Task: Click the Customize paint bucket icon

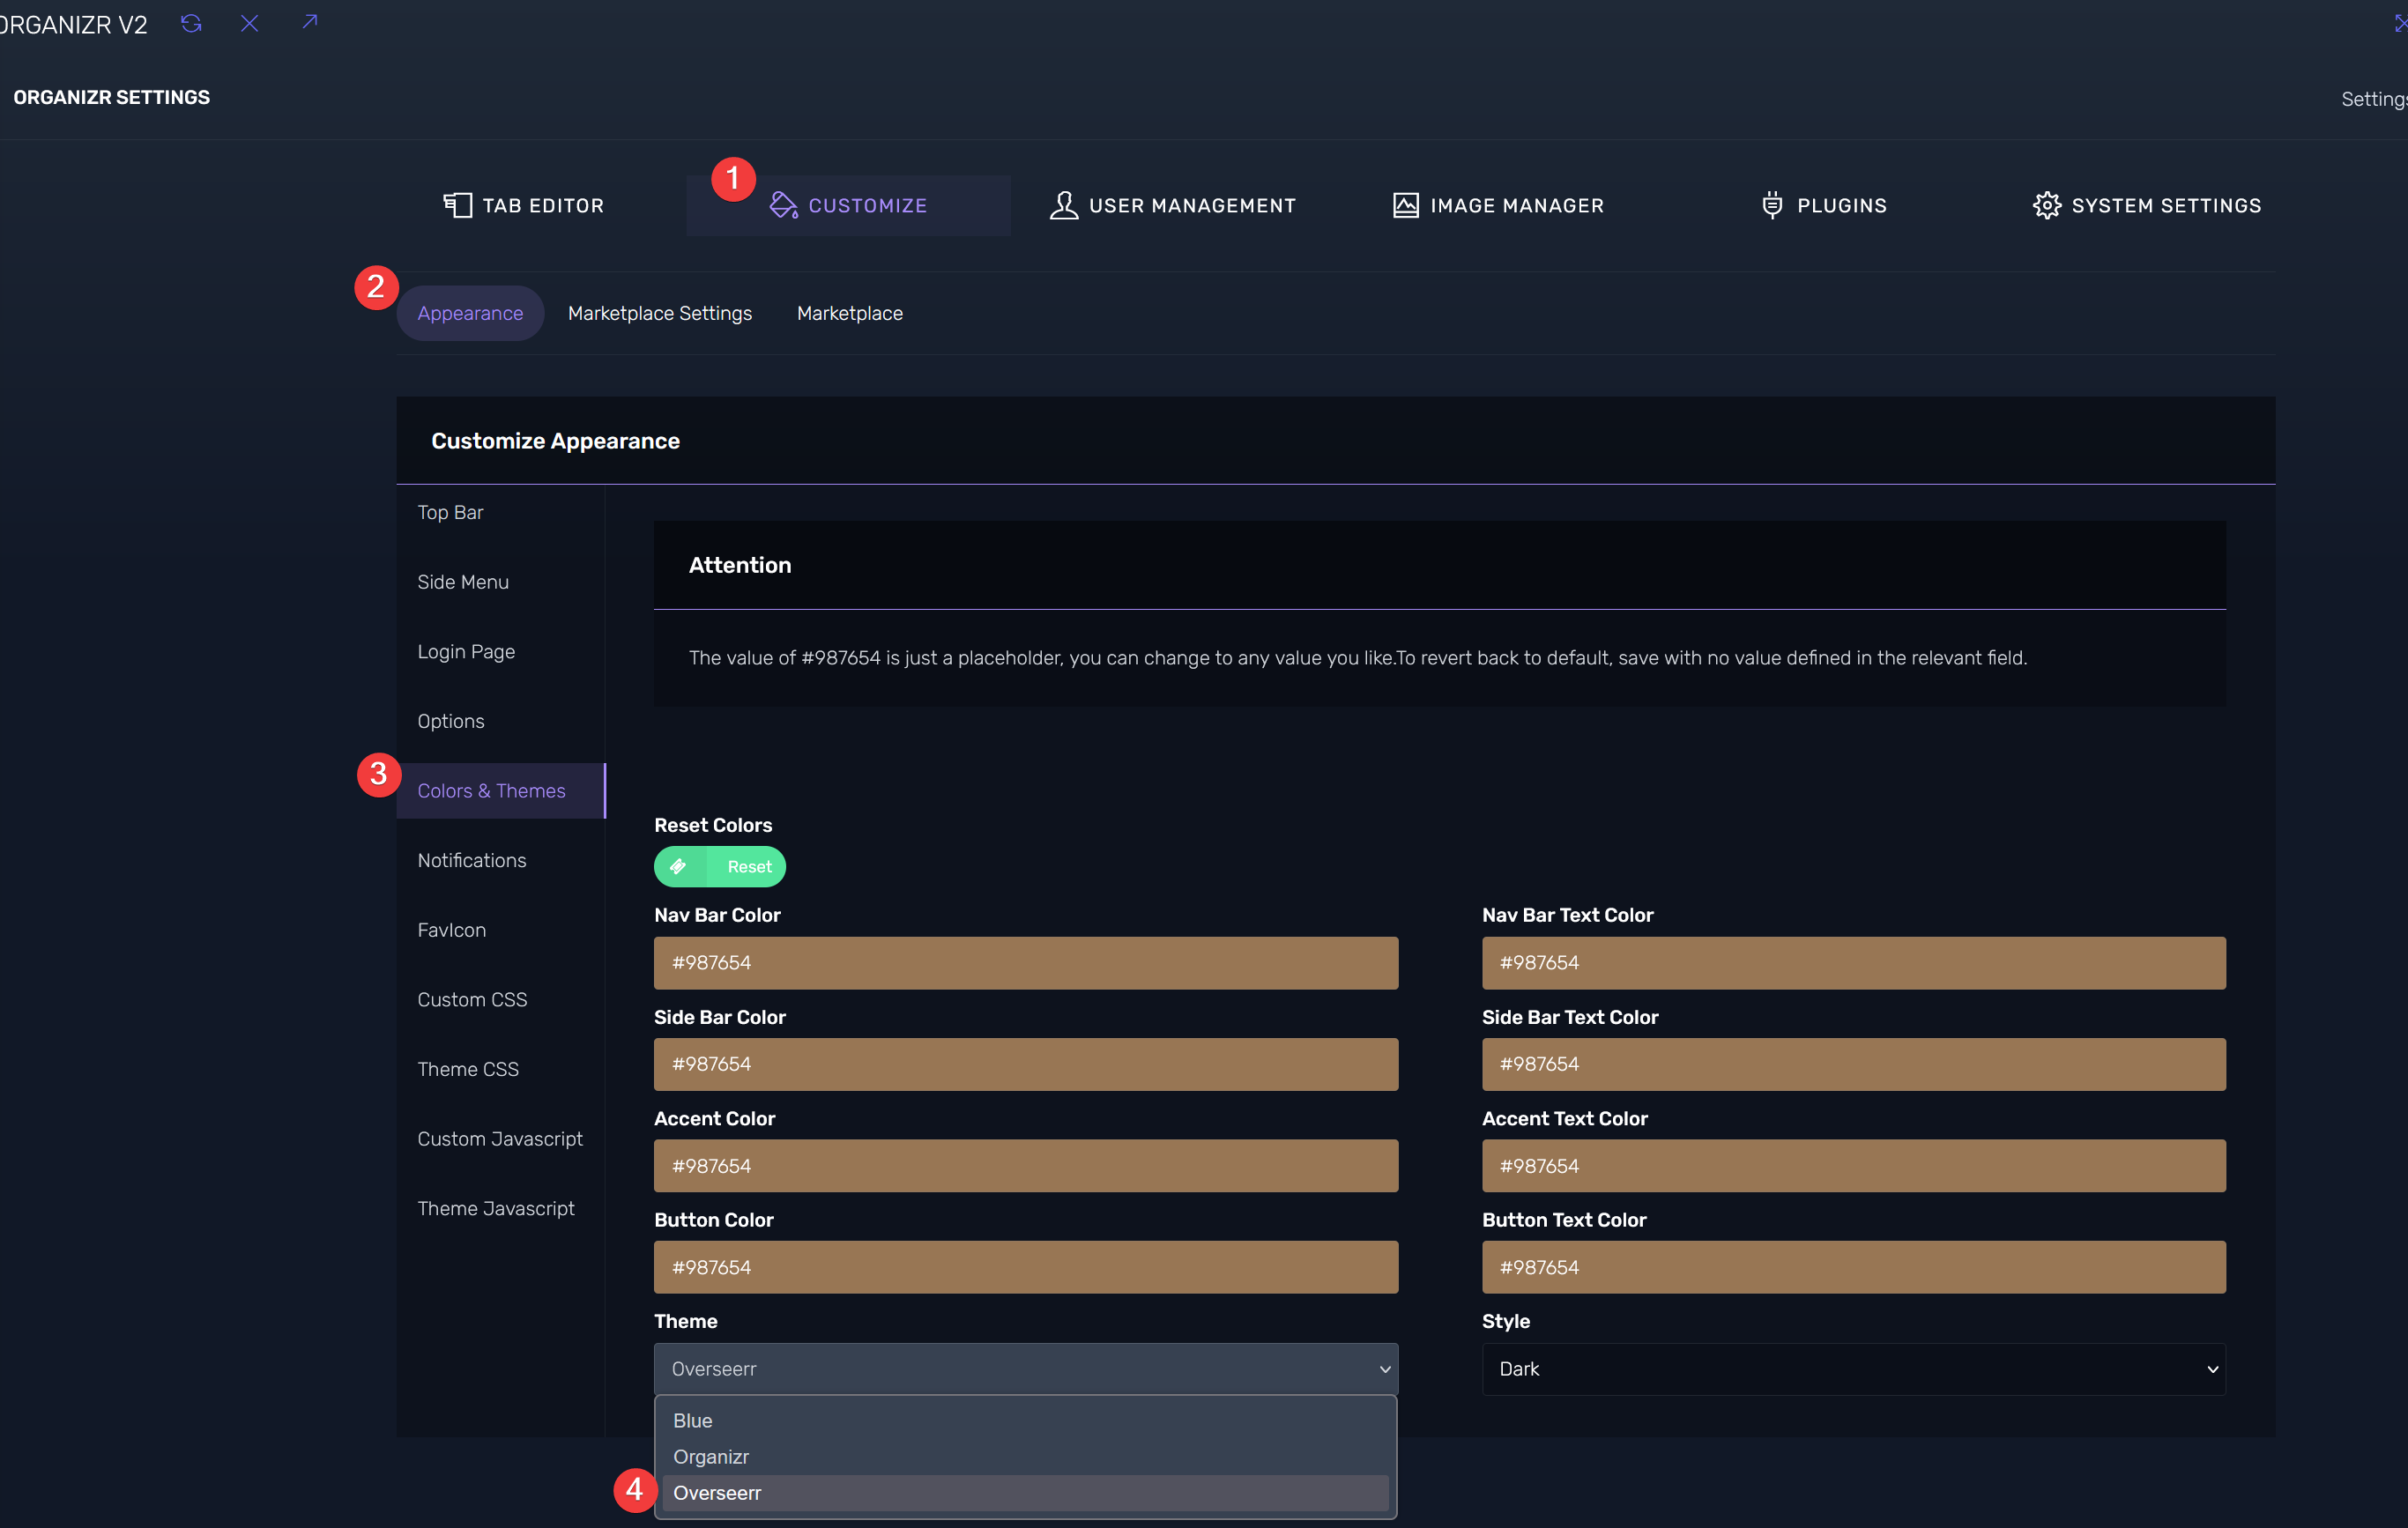Action: [783, 205]
